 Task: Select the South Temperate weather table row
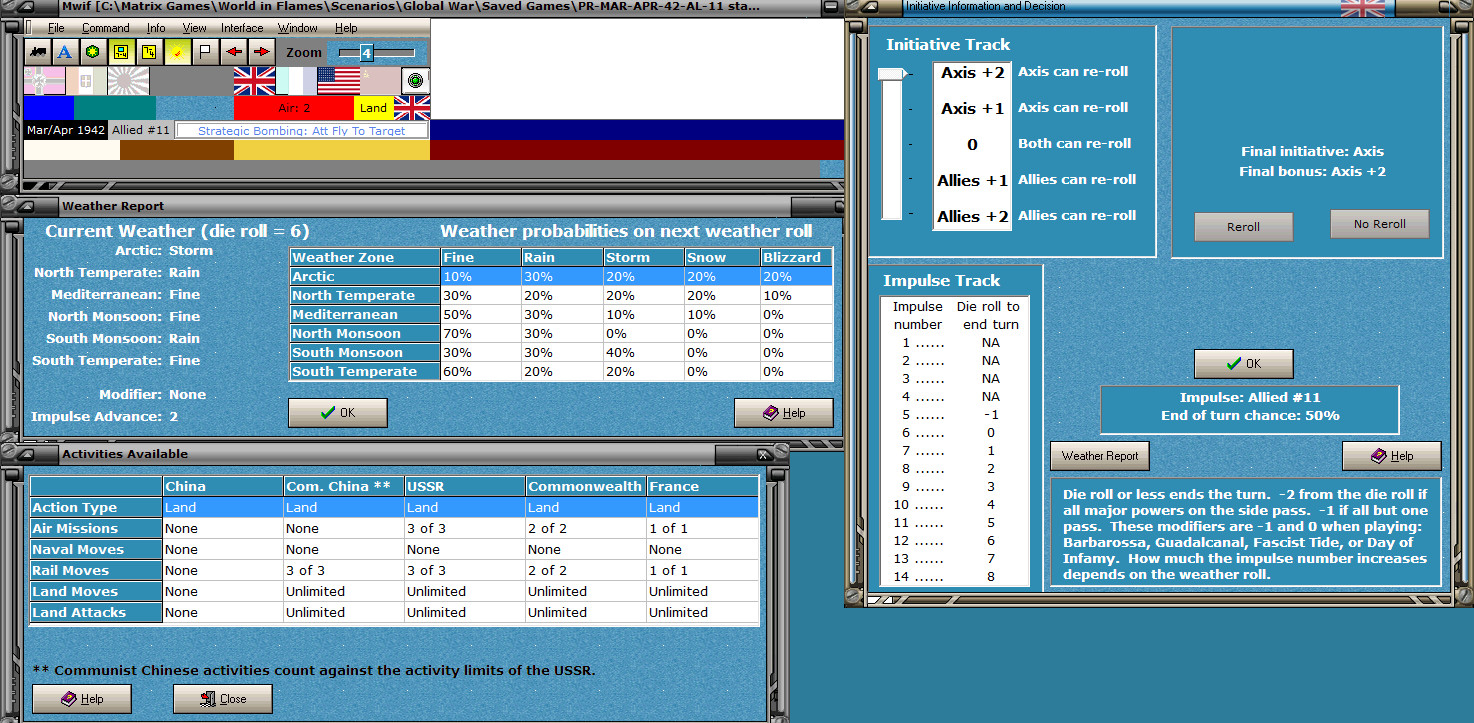click(561, 372)
